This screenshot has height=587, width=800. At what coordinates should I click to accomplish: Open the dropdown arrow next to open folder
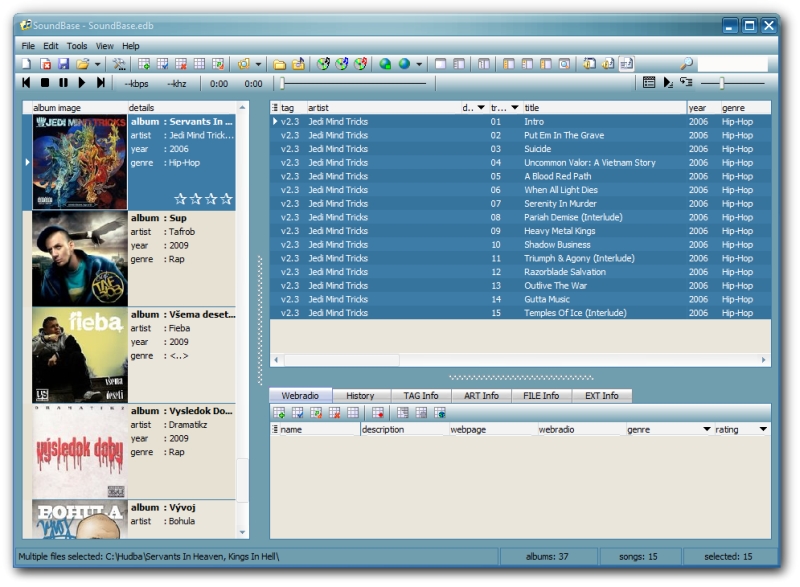coord(97,64)
